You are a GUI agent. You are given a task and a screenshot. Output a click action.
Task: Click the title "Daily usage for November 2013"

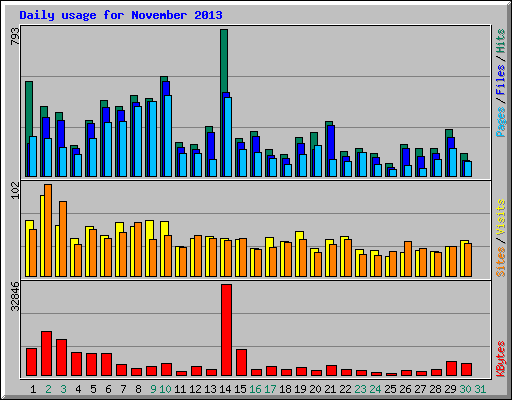click(121, 15)
